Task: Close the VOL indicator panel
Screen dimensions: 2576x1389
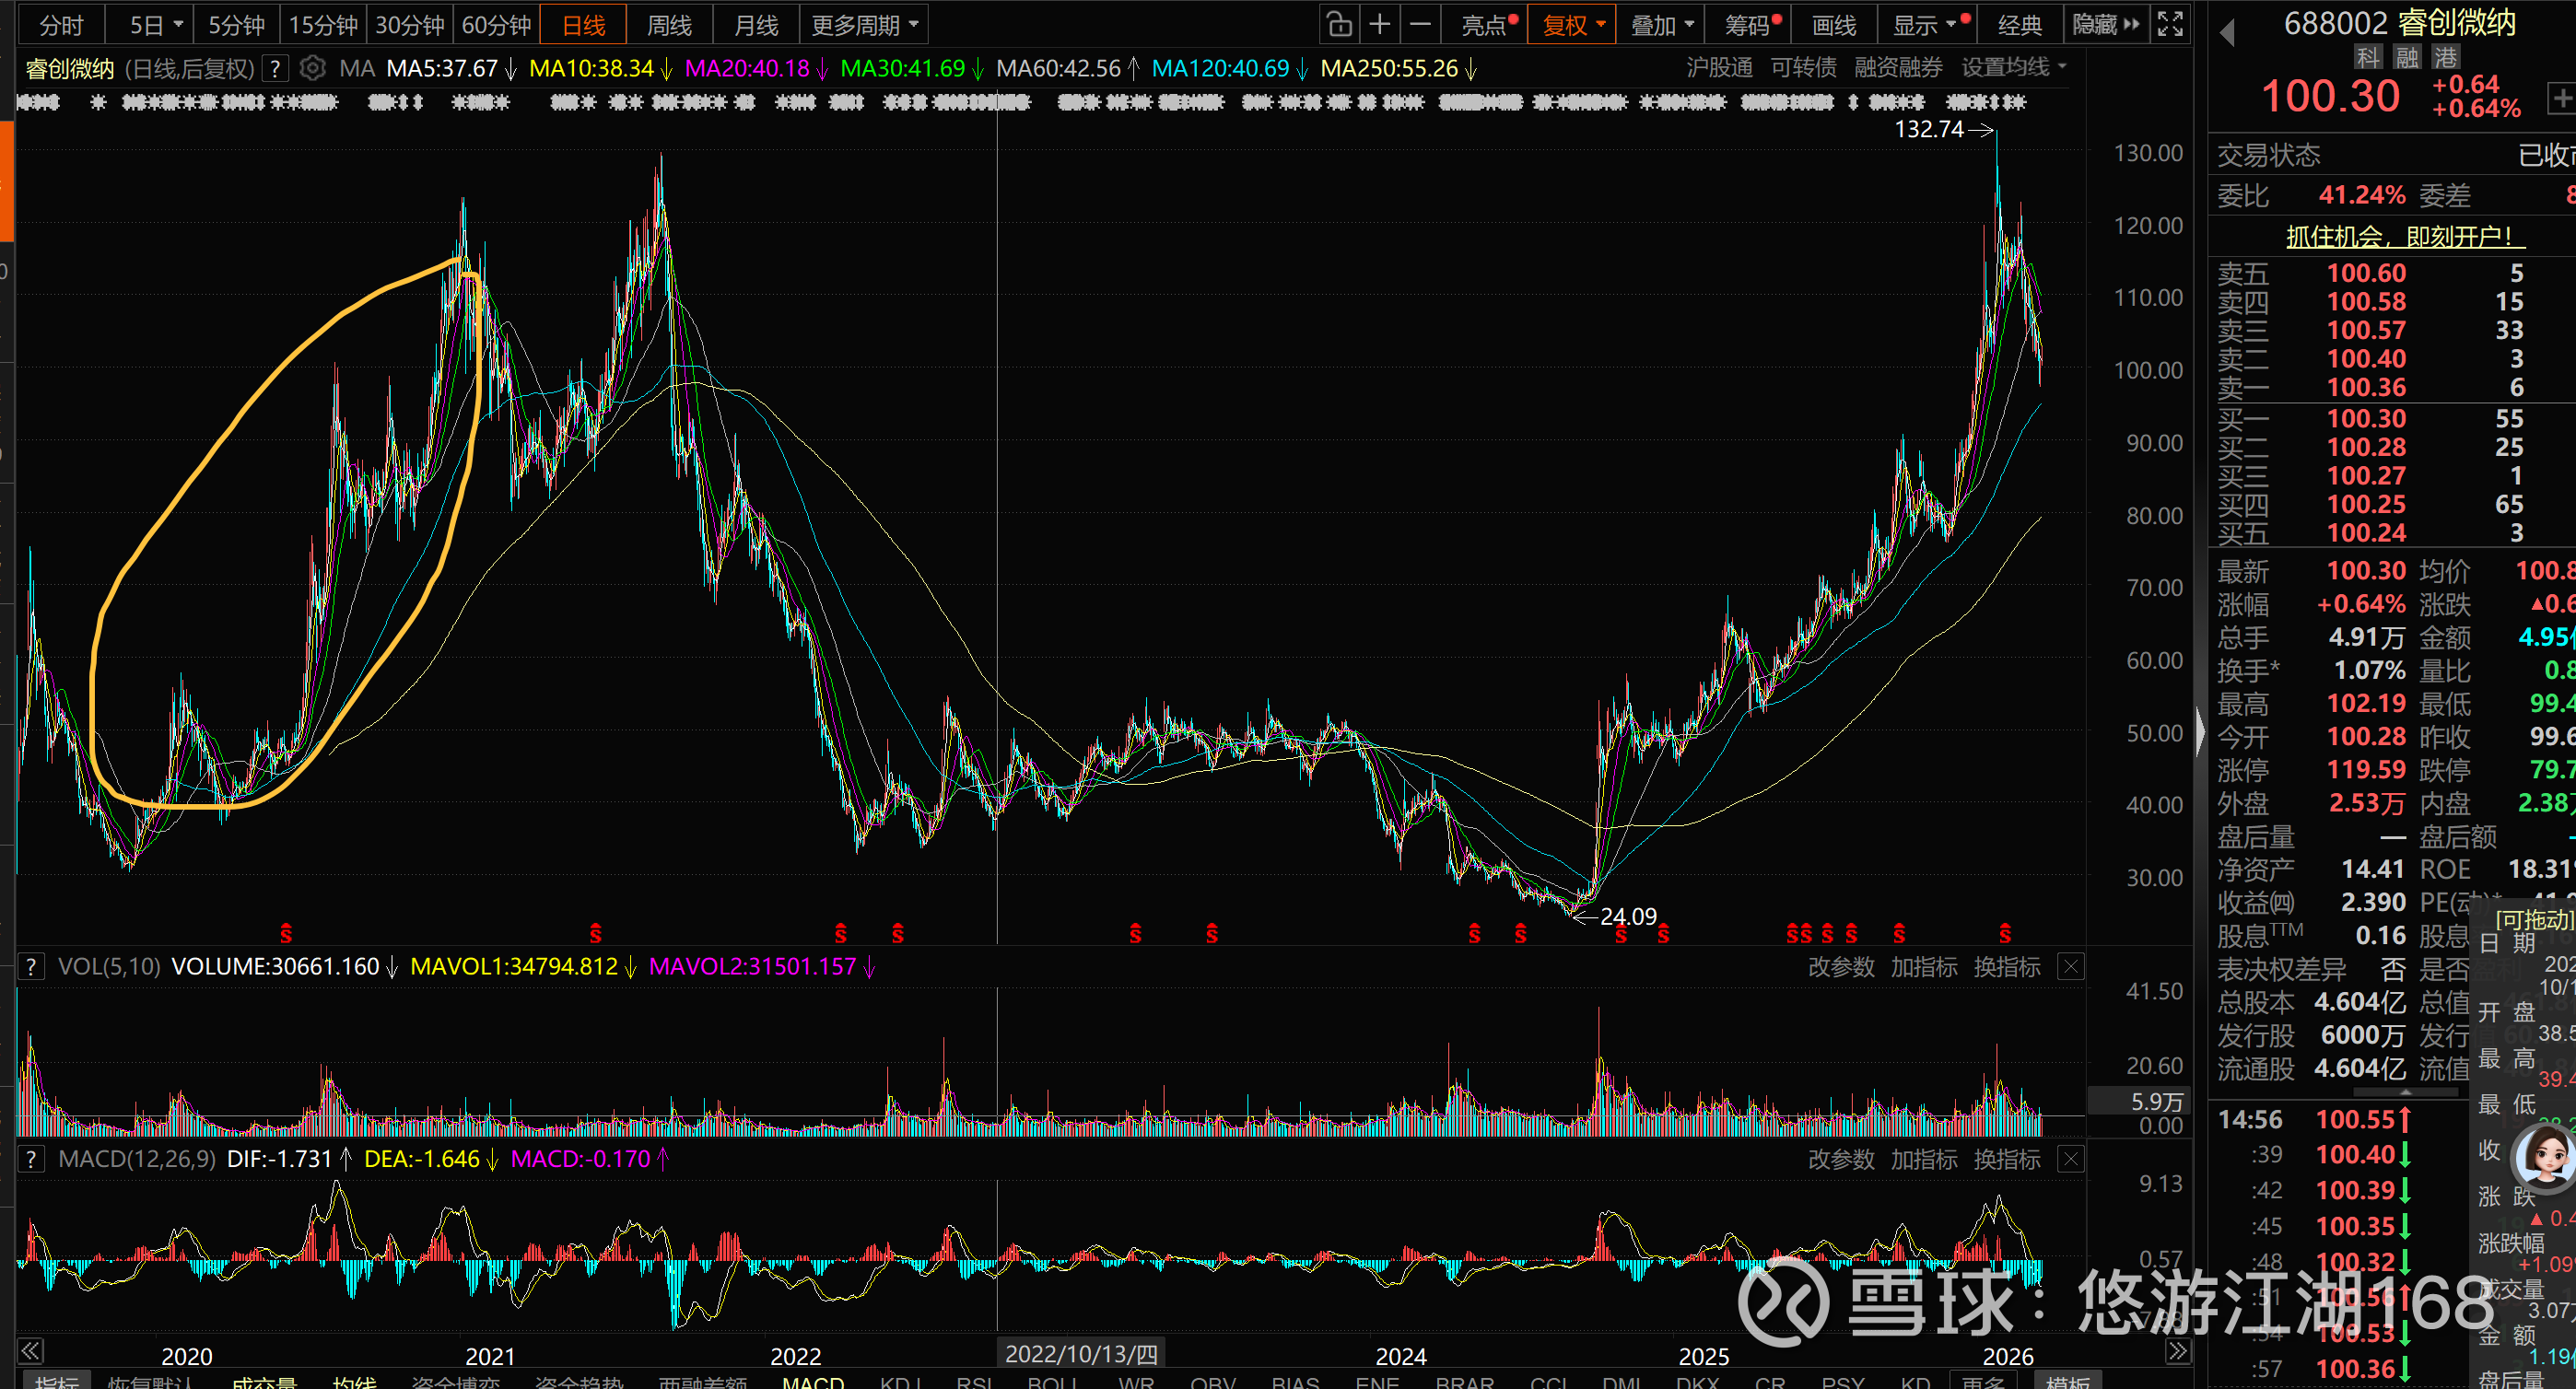Action: (x=2070, y=967)
